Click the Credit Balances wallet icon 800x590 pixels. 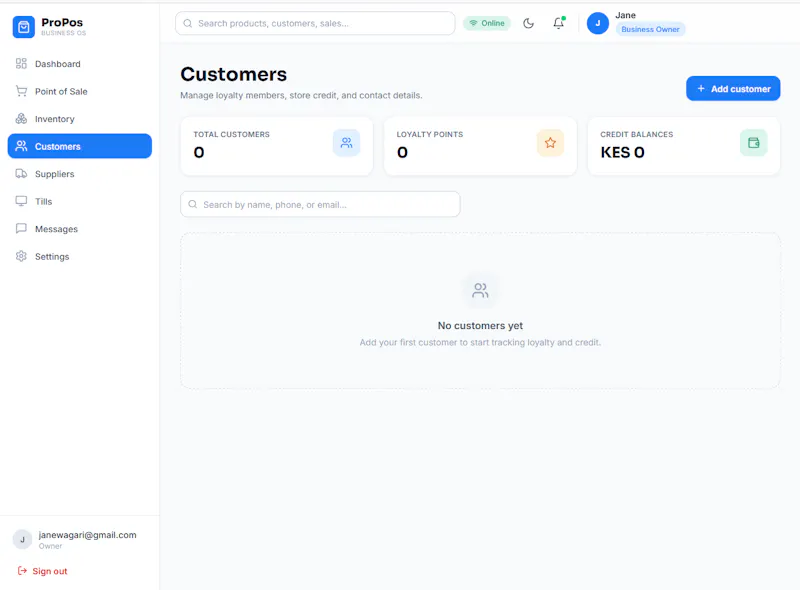pos(754,143)
